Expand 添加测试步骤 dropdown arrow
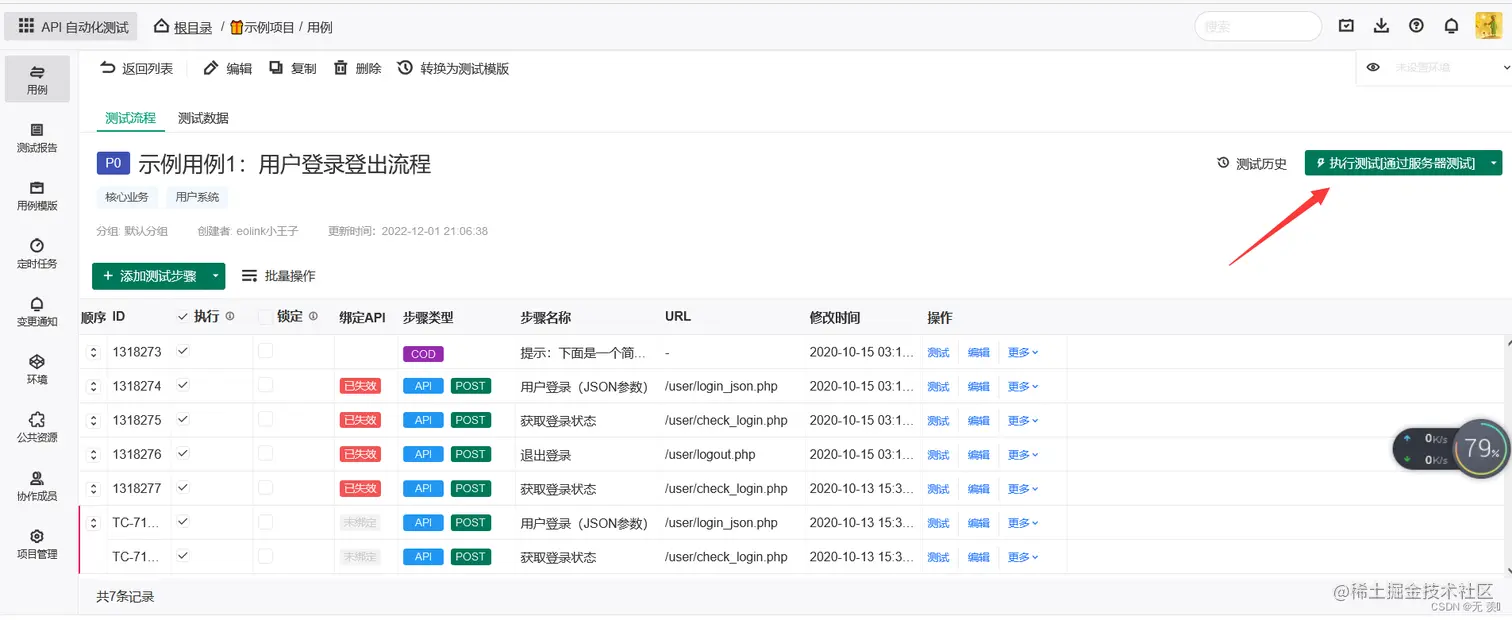The width and height of the screenshot is (1512, 620). click(x=216, y=276)
